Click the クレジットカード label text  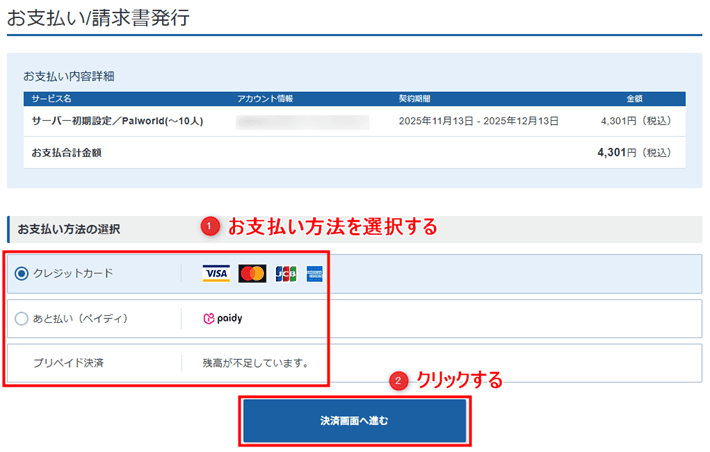click(73, 273)
